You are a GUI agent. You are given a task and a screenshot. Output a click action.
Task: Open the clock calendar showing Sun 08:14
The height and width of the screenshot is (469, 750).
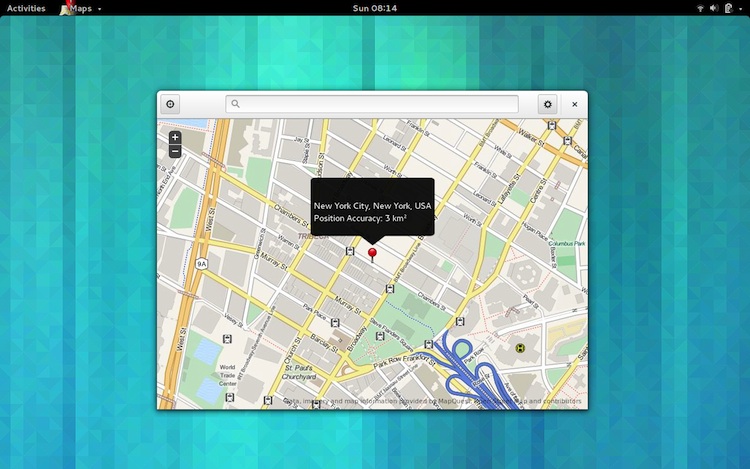(x=375, y=8)
